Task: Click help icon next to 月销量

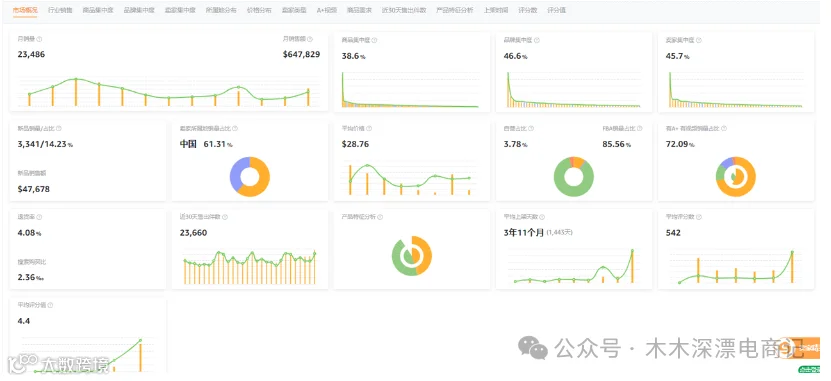Action: pos(40,39)
